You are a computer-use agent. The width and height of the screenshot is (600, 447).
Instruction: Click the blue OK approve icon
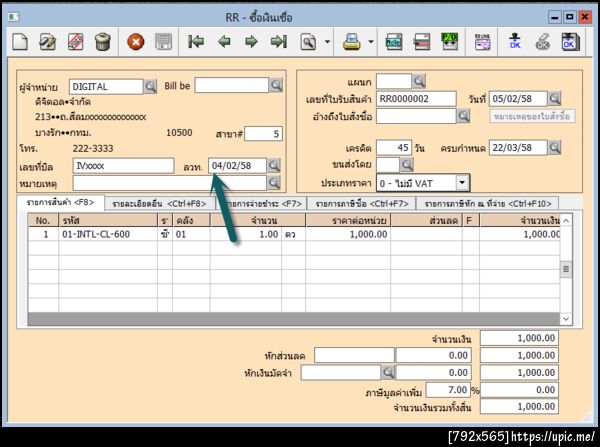[x=515, y=41]
